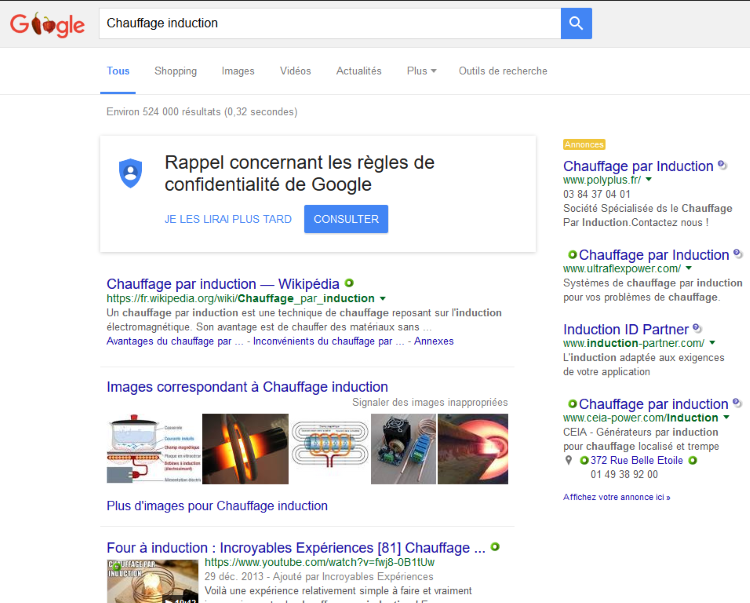Click the privacy shield icon

point(130,173)
